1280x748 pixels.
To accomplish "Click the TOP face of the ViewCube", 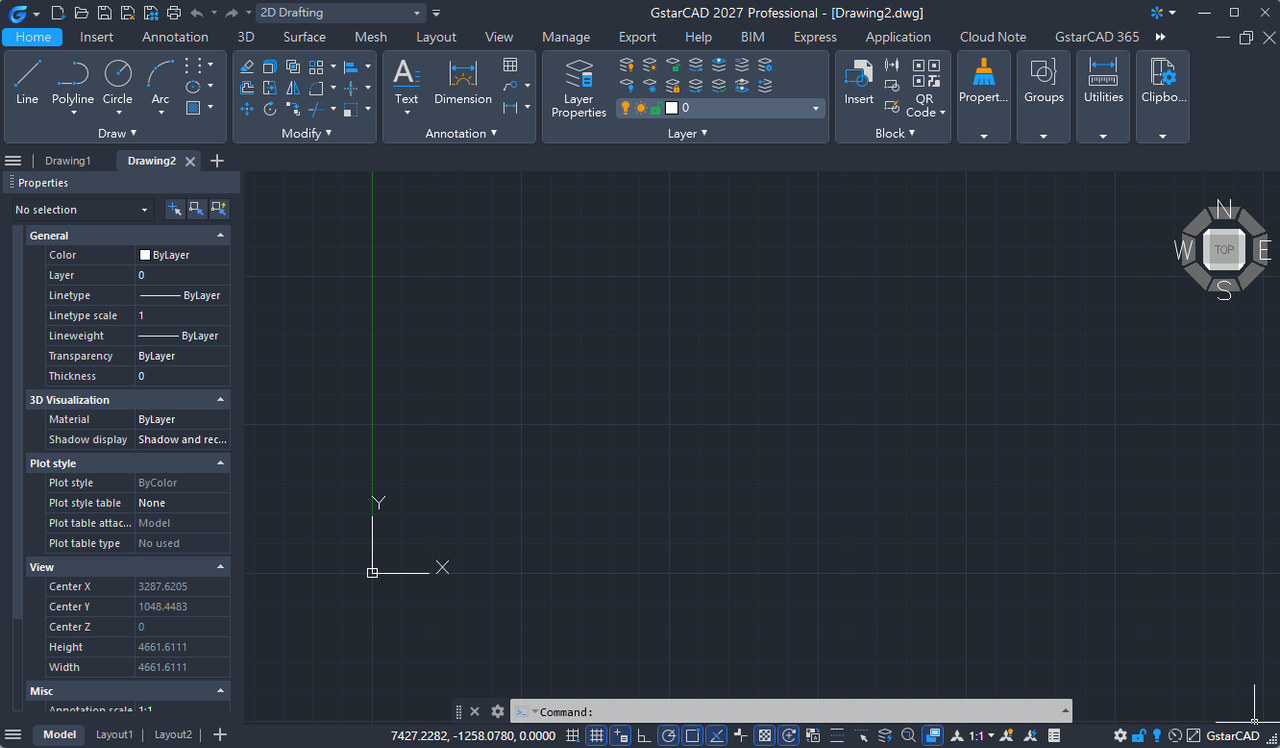I will (1224, 250).
